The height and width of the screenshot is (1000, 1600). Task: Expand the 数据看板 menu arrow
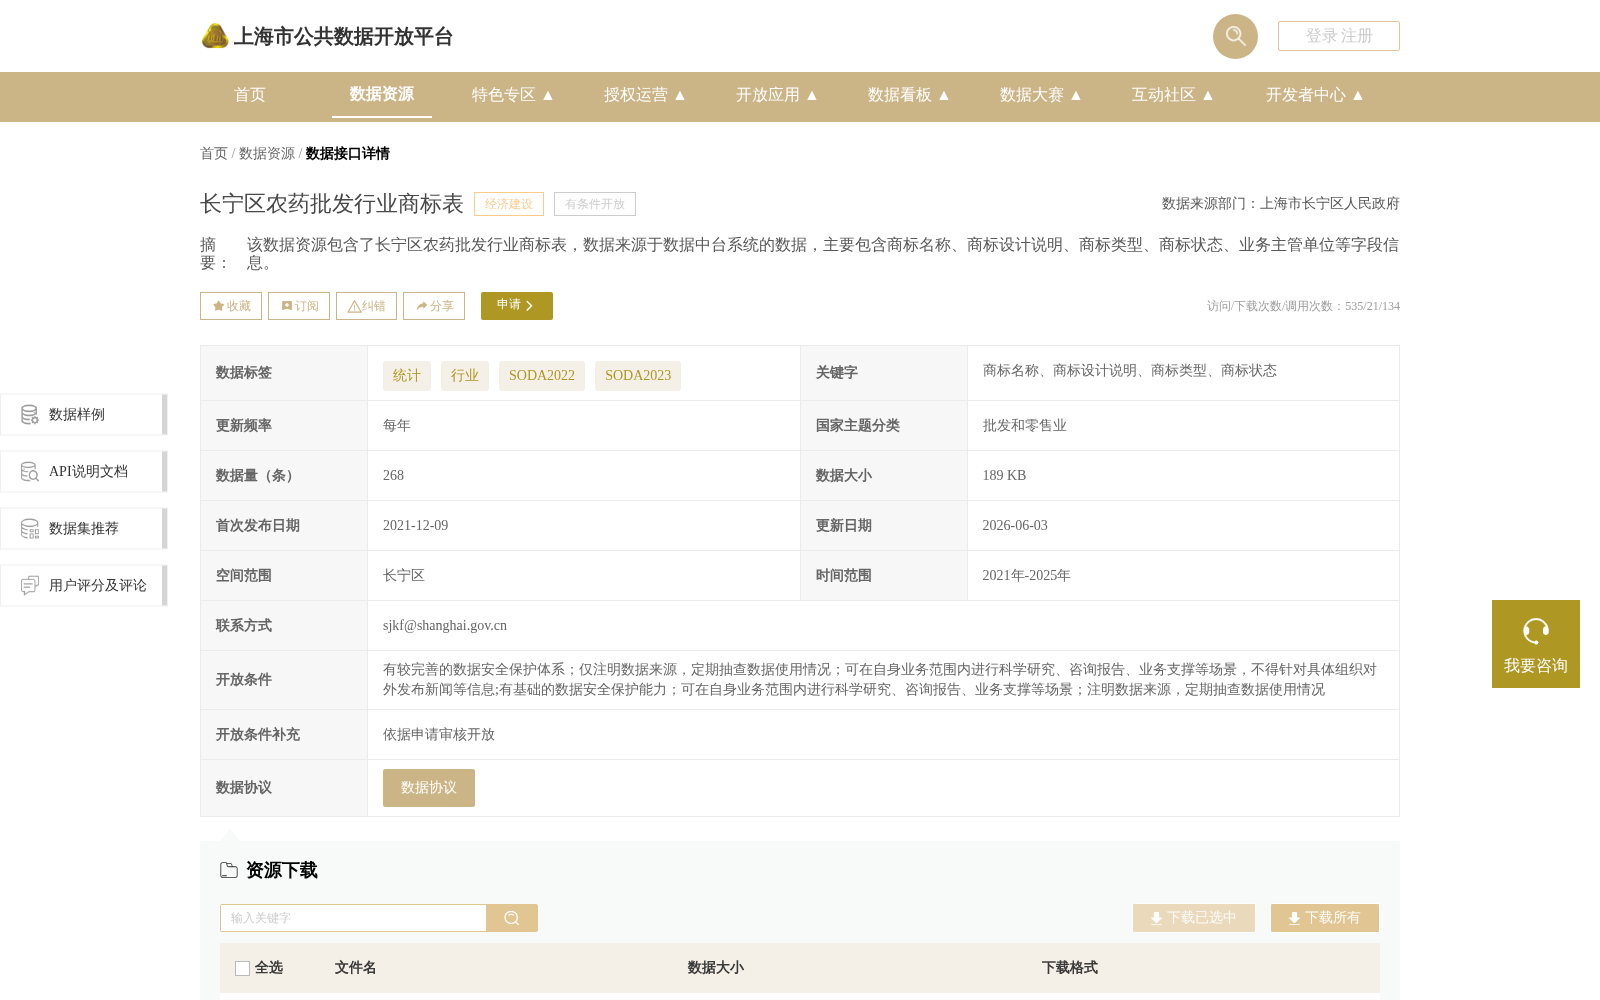point(944,95)
